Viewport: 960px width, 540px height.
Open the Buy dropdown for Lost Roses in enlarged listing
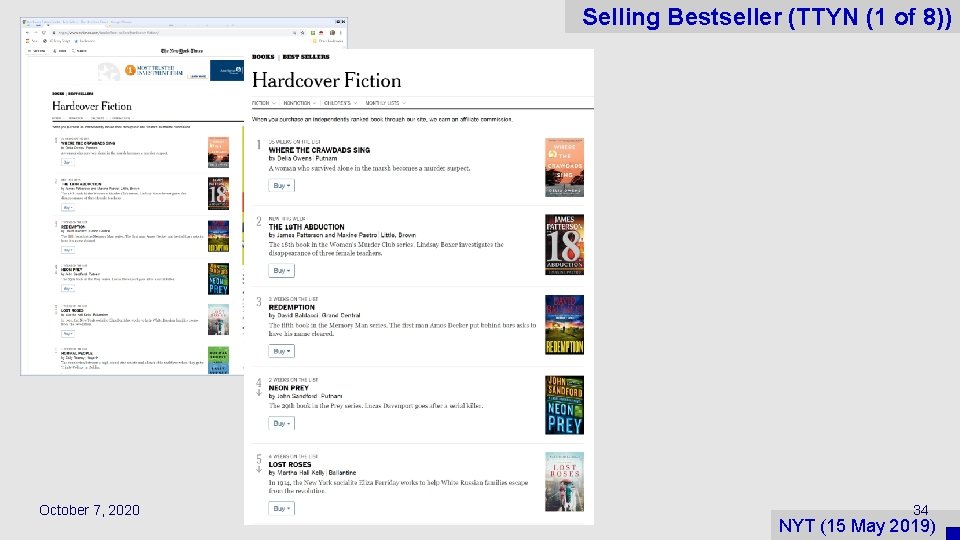pos(281,509)
